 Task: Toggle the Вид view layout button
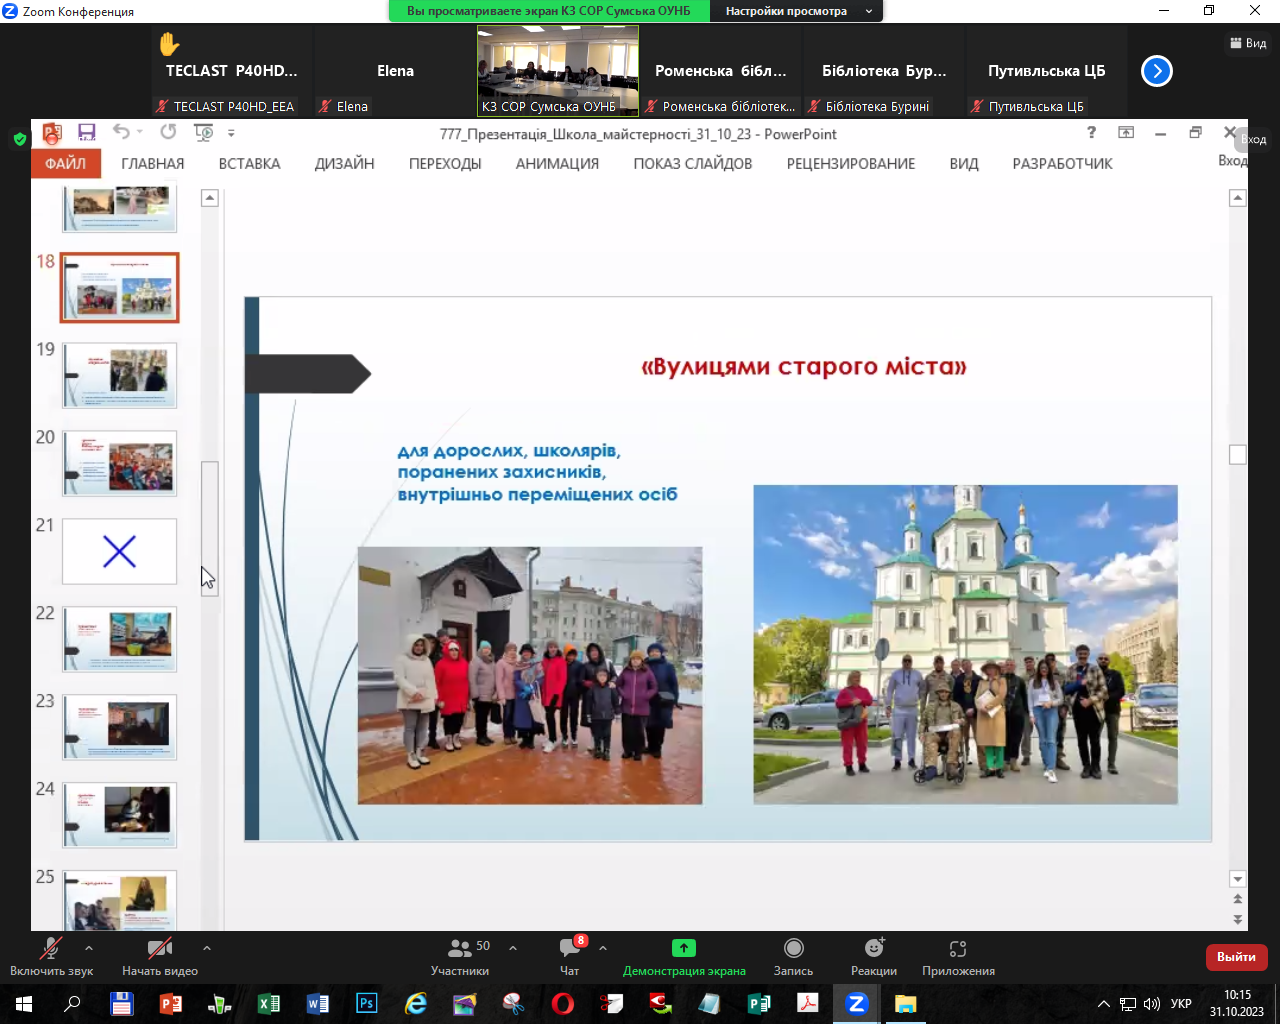[1248, 43]
